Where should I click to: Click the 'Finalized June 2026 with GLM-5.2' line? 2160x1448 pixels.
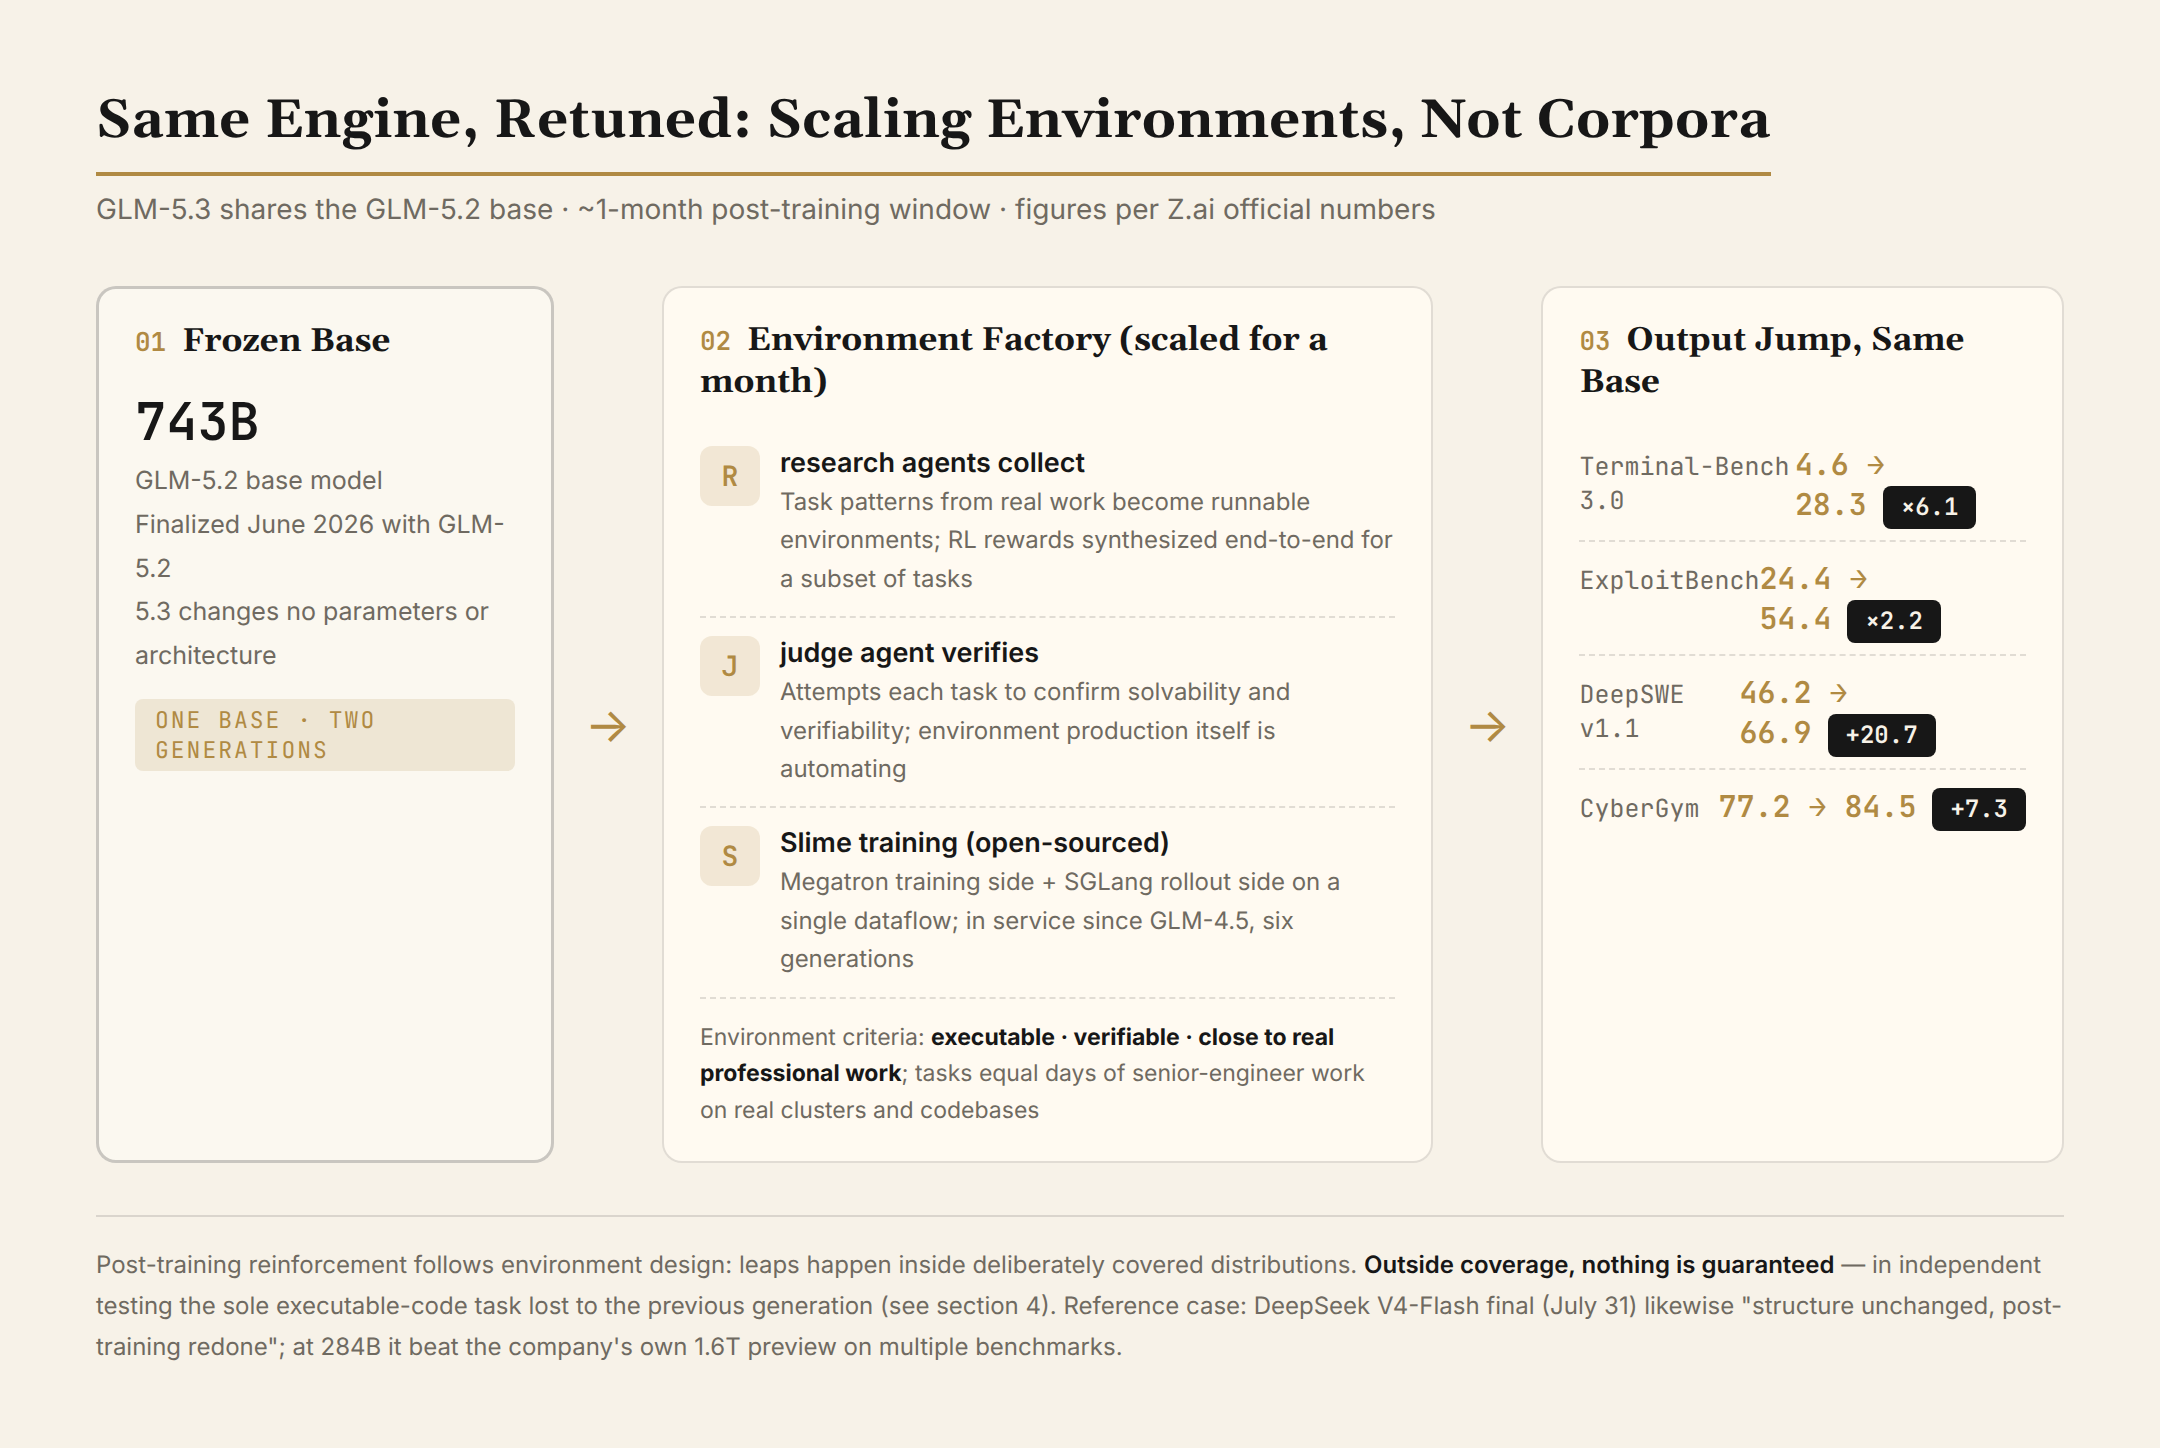[x=319, y=546]
